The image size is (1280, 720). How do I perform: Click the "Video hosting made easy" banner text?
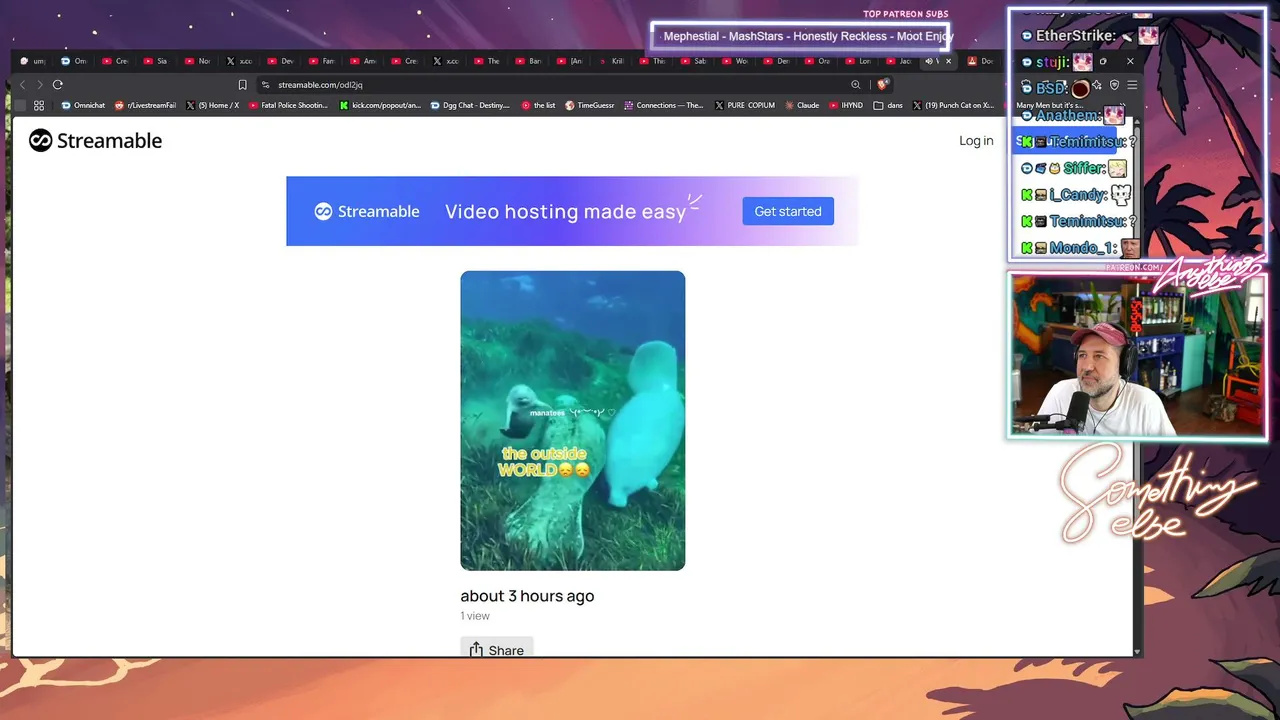point(566,211)
